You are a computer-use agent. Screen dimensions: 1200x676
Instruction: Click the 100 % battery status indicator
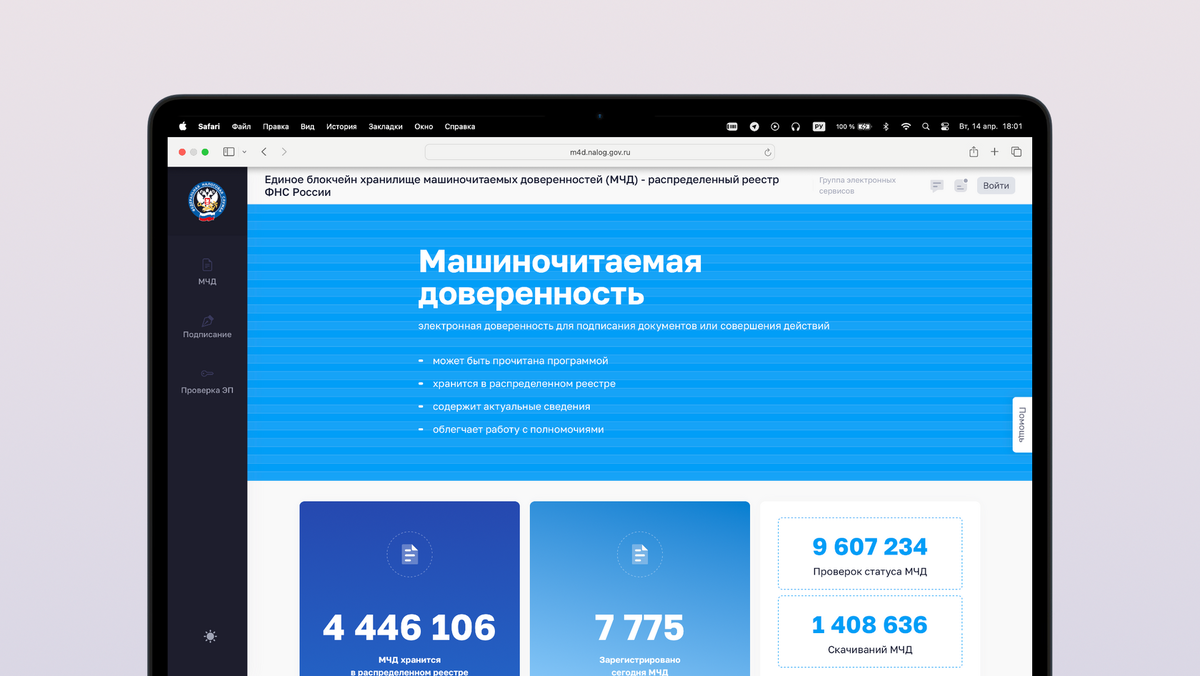(x=854, y=127)
